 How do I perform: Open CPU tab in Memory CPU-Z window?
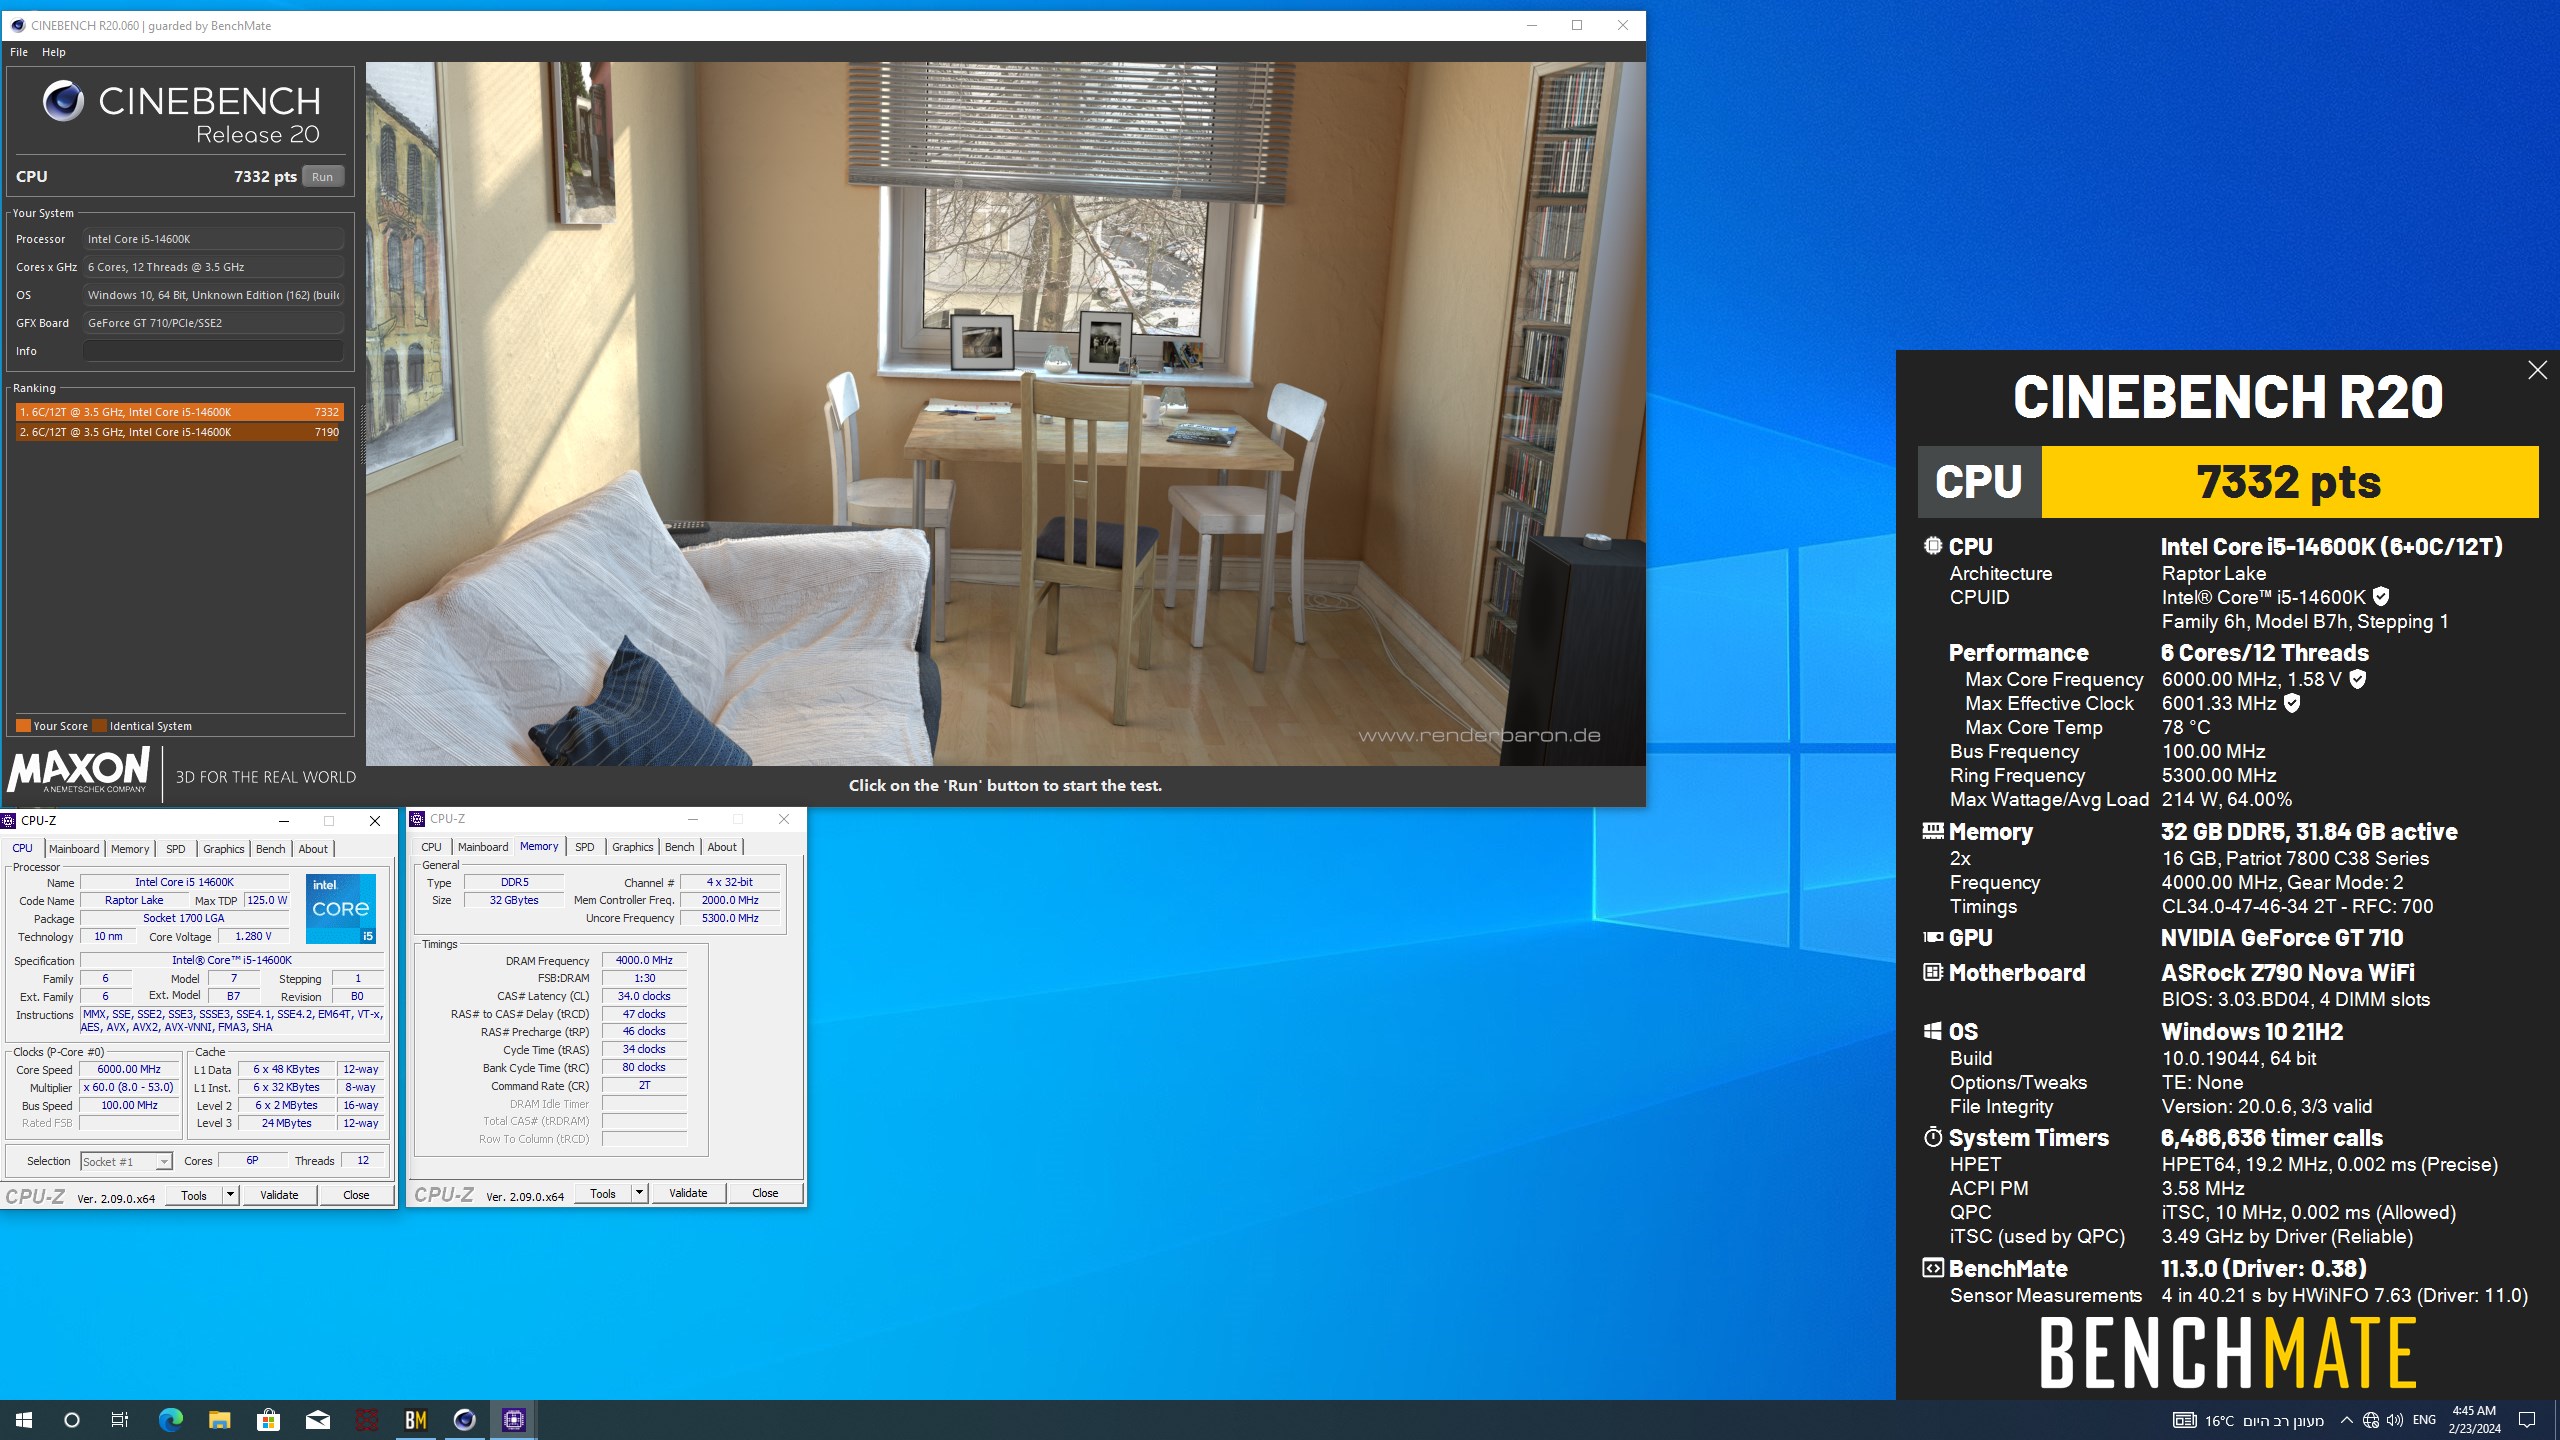tap(431, 847)
